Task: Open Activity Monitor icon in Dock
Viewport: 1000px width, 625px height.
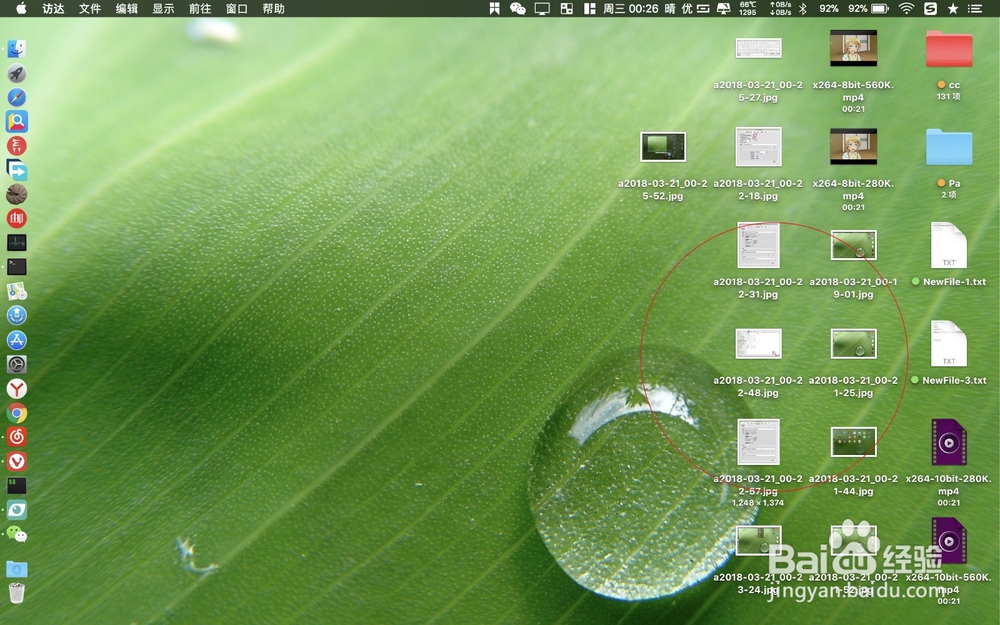Action: point(17,243)
